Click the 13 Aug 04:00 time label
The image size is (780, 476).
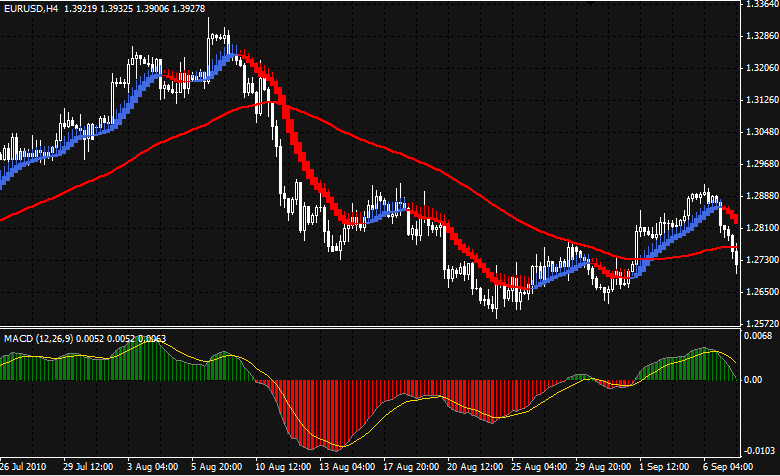click(347, 467)
